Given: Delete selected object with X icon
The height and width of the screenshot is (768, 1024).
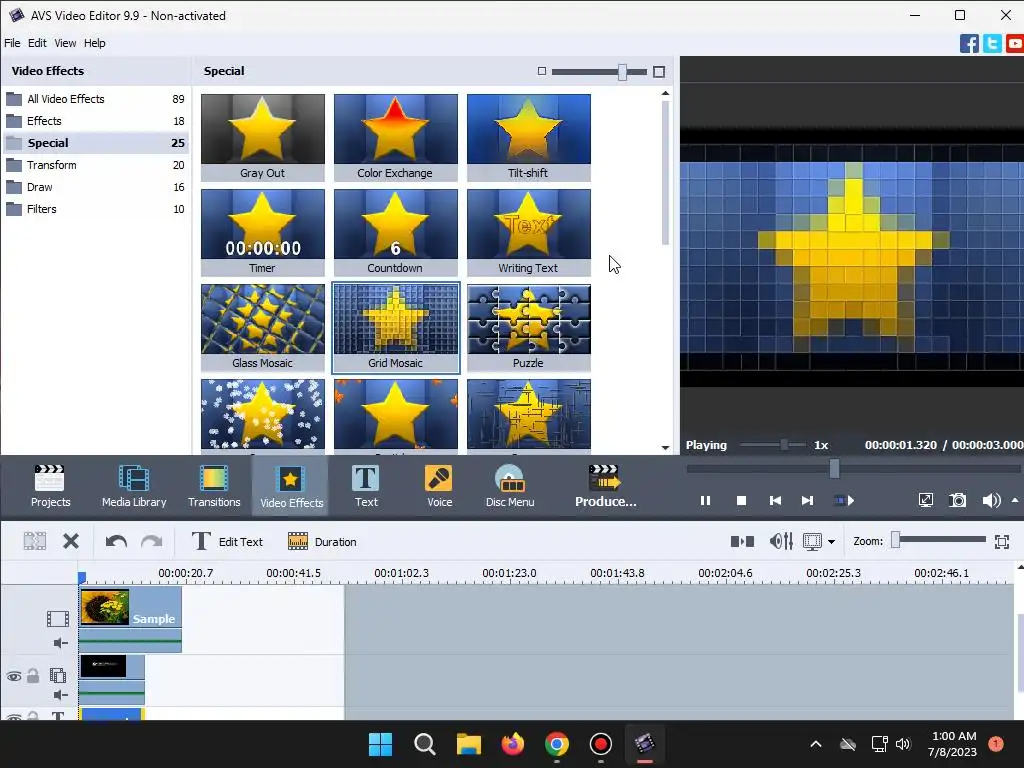Looking at the screenshot, I should point(71,541).
